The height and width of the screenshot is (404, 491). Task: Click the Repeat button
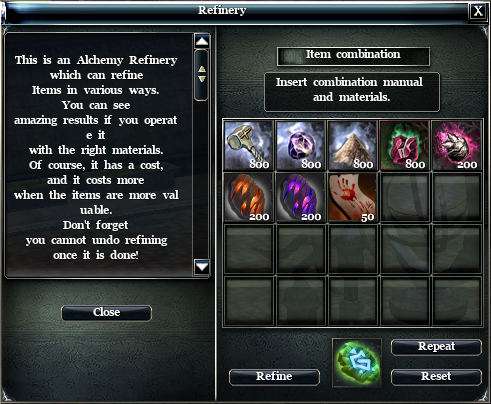pyautogui.click(x=436, y=347)
